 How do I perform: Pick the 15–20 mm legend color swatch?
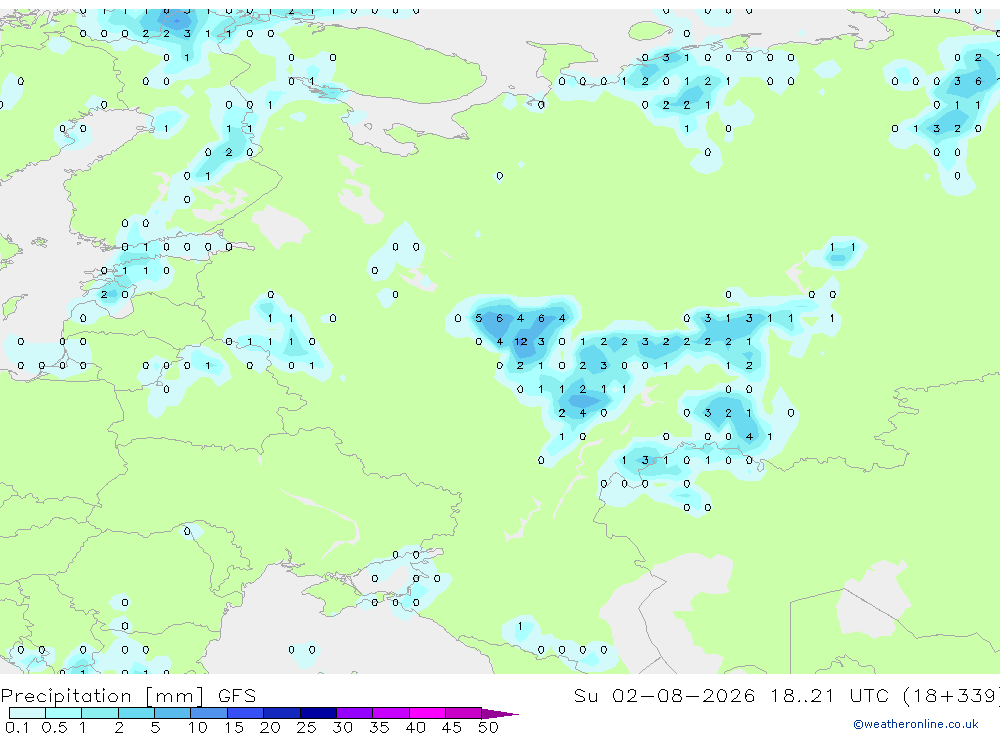(246, 713)
